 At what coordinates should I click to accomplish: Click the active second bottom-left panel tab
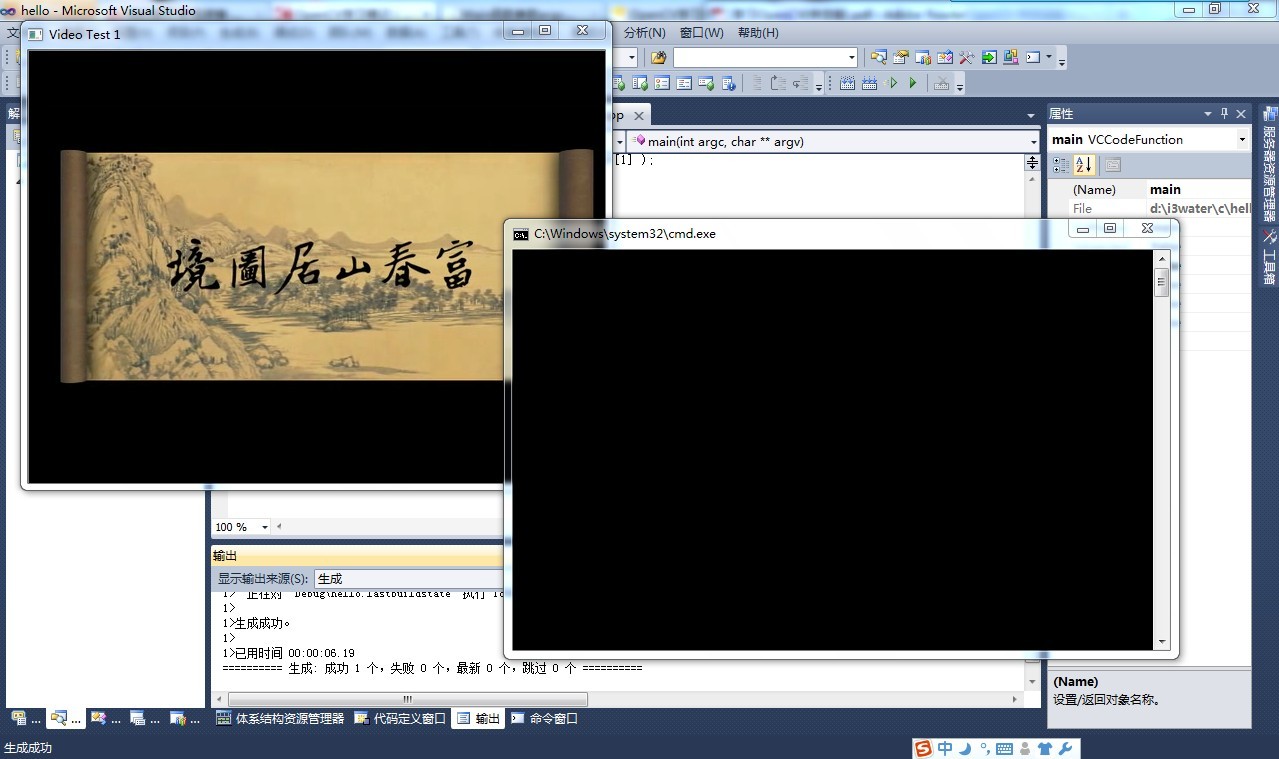point(65,718)
